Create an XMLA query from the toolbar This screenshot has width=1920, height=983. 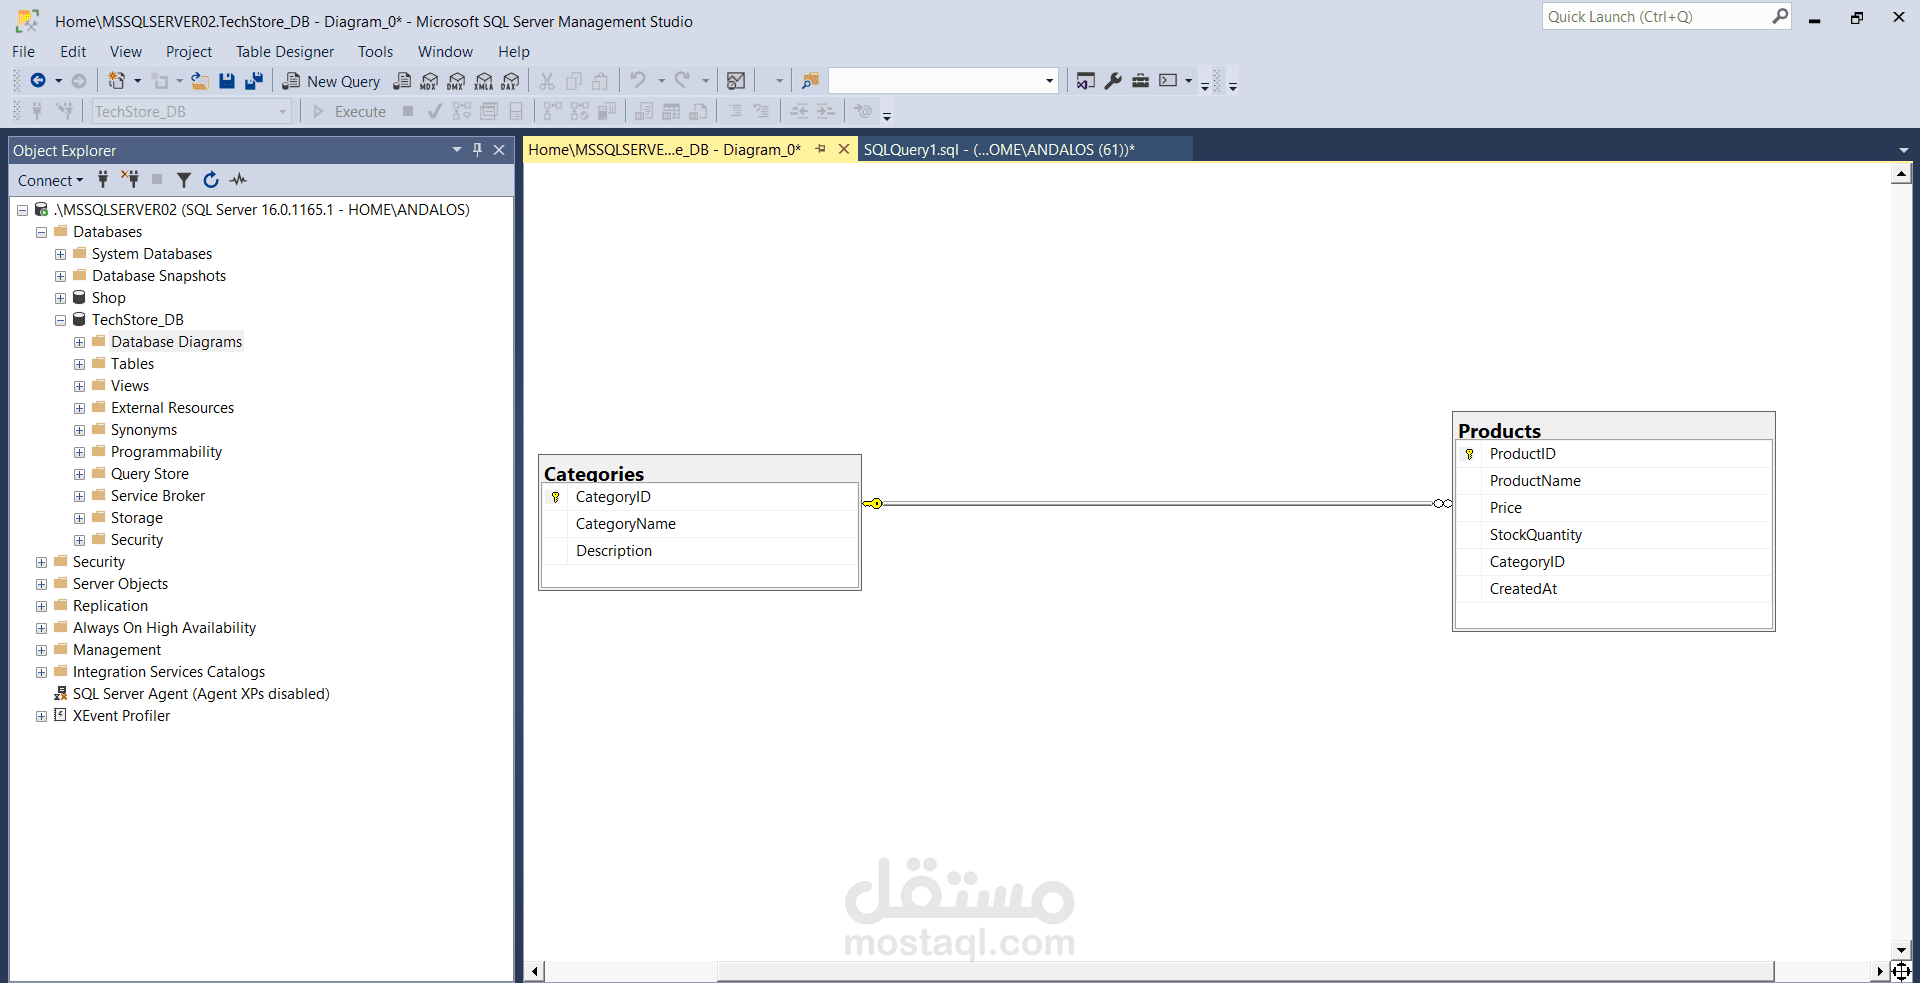pyautogui.click(x=484, y=81)
